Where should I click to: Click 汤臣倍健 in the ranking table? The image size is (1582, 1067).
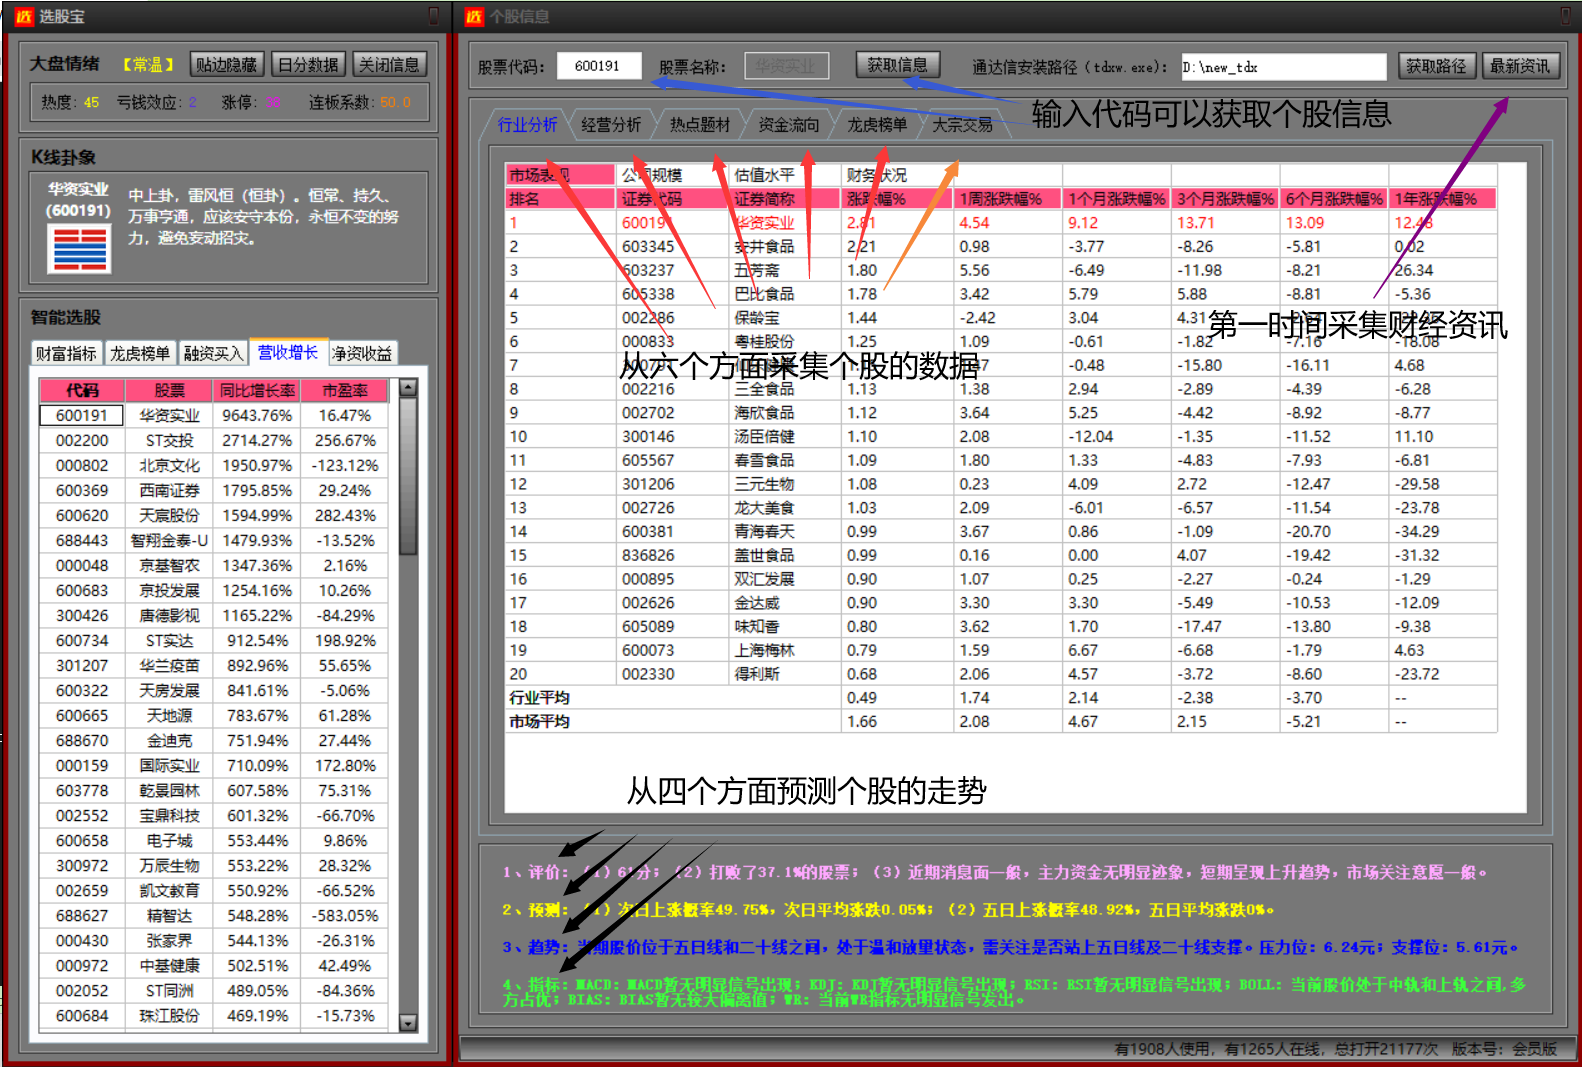pos(764,436)
